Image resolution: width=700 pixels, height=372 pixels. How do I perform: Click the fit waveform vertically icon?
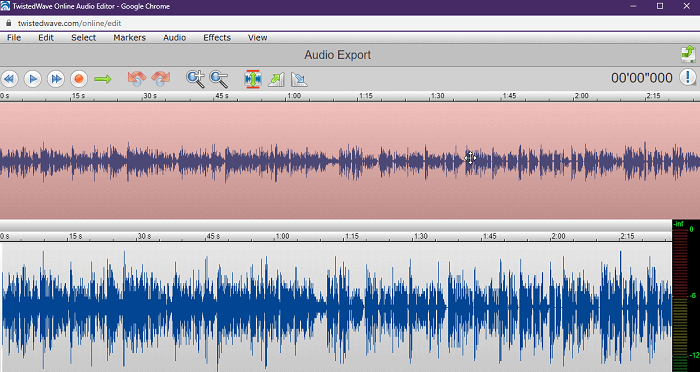coord(253,79)
